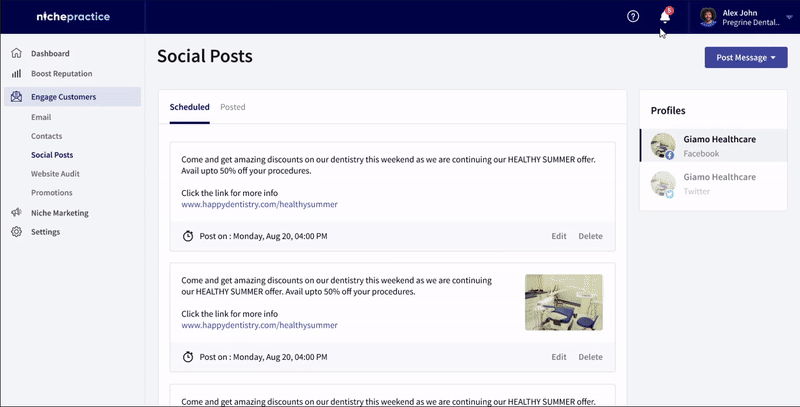Screen dimensions: 800x407
Task: Open Website Audit in sidebar
Action: [x=55, y=173]
